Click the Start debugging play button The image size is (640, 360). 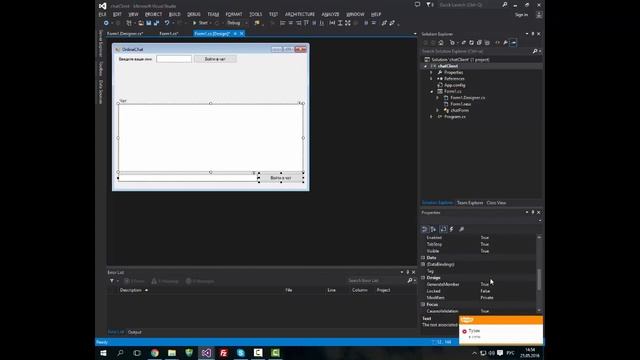[x=195, y=23]
